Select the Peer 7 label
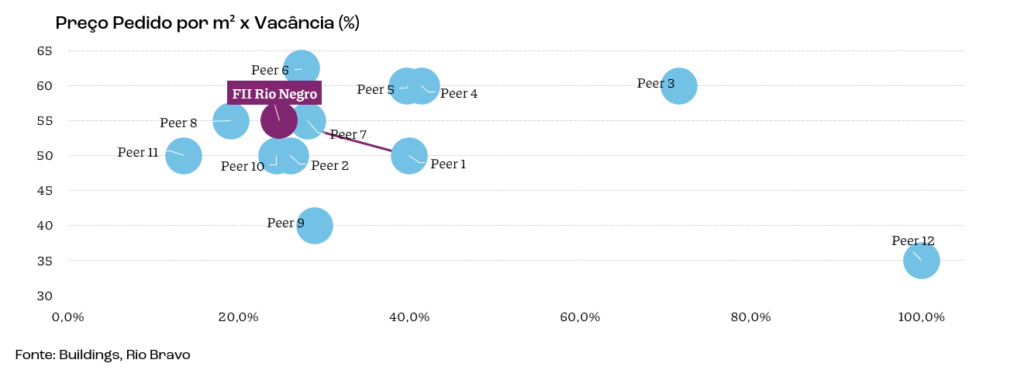This screenshot has width=1024, height=370. click(348, 135)
